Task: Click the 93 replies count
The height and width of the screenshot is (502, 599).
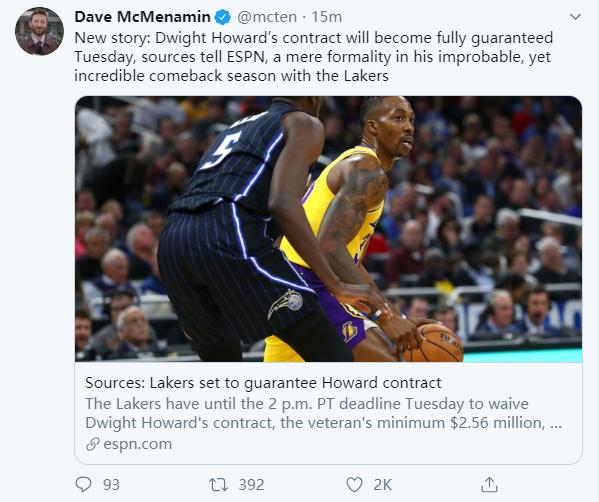Action: point(111,485)
